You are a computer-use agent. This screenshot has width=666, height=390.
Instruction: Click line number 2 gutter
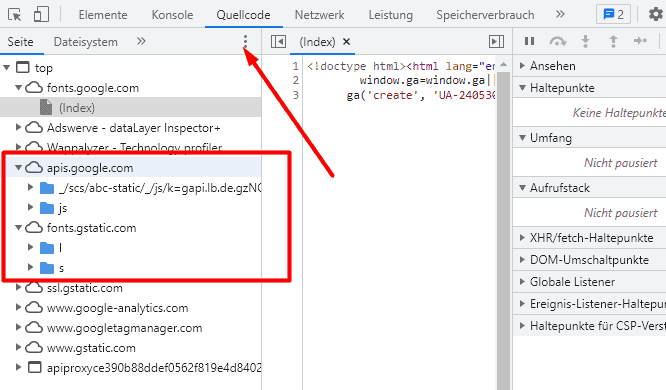(x=296, y=80)
